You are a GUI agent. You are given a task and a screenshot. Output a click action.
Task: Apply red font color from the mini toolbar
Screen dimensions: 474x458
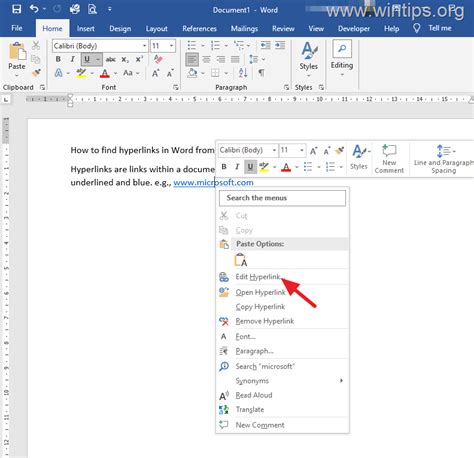[286, 167]
